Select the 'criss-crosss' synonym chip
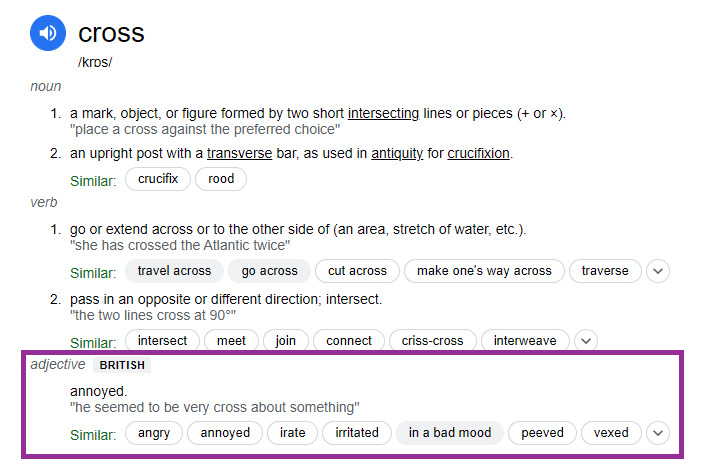This screenshot has height=464, width=712. pyautogui.click(x=432, y=341)
